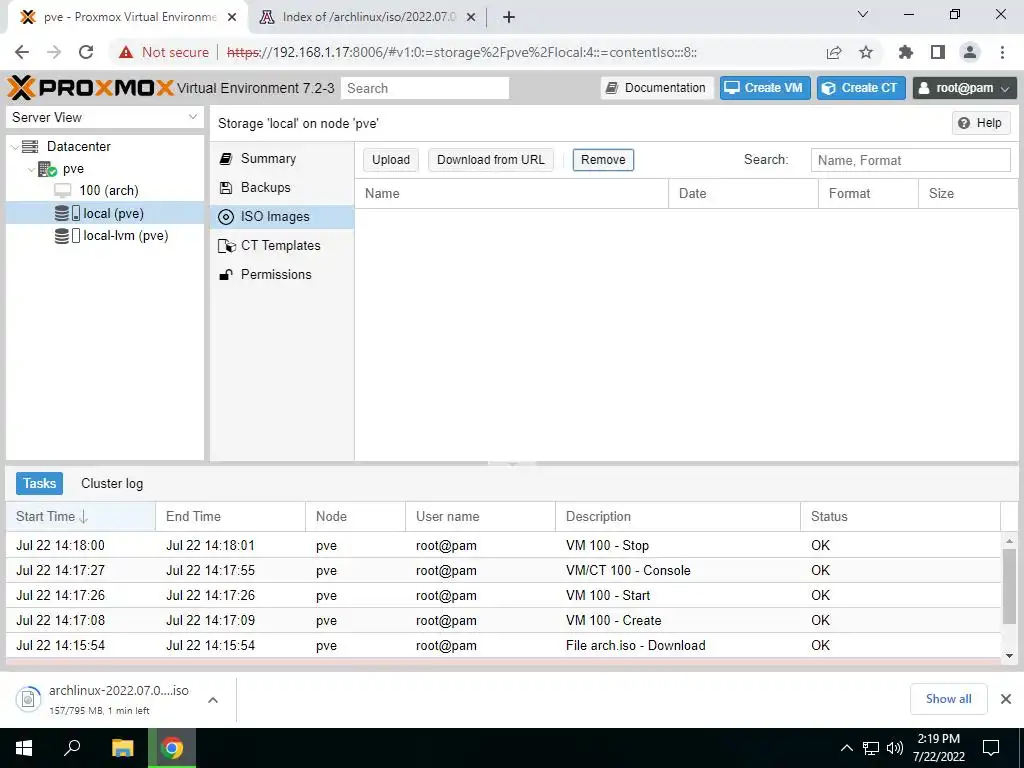Screen dimensions: 1024x768
Task: Open Permissions section
Action: coord(282,274)
